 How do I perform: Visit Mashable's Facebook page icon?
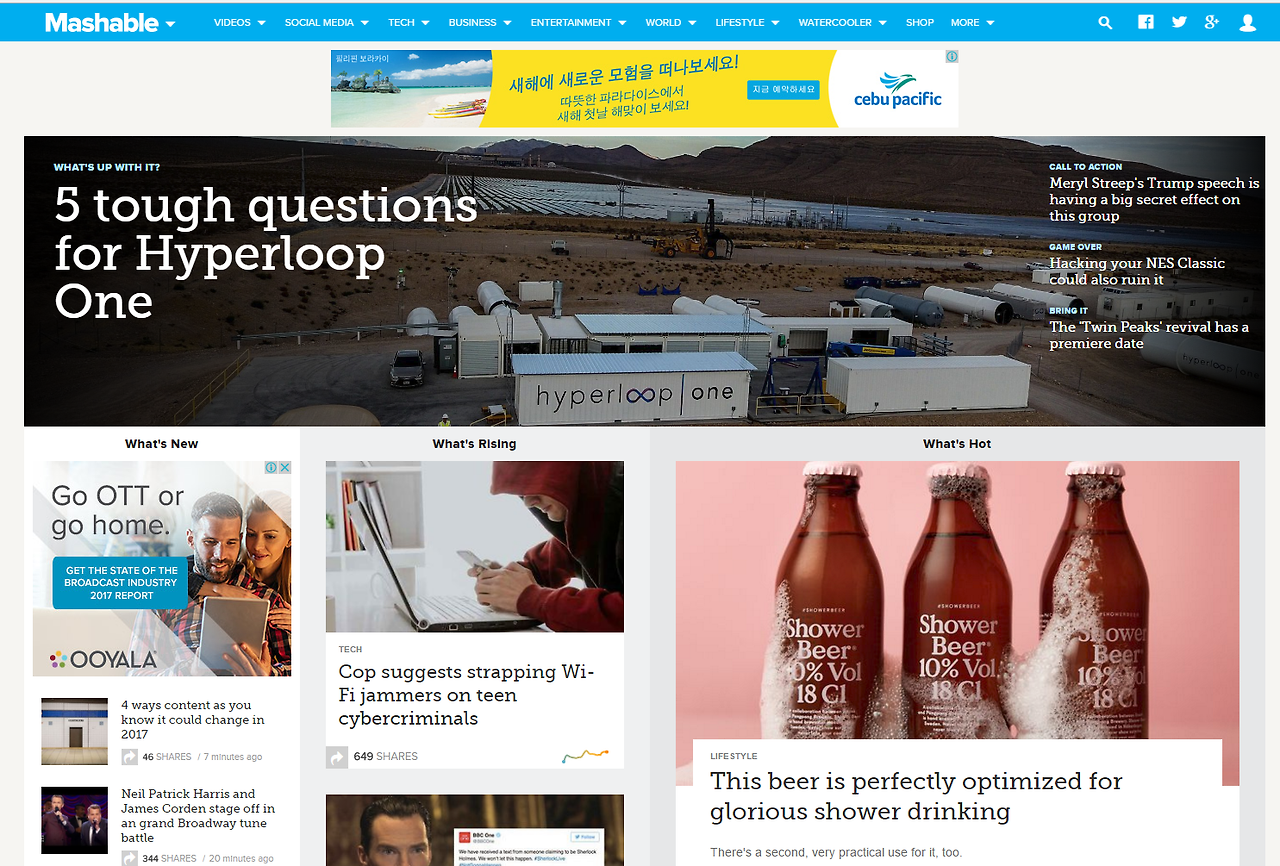[1146, 22]
